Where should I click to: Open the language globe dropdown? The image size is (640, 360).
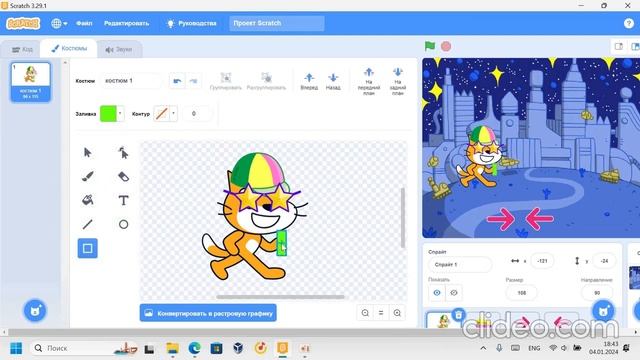[59, 23]
